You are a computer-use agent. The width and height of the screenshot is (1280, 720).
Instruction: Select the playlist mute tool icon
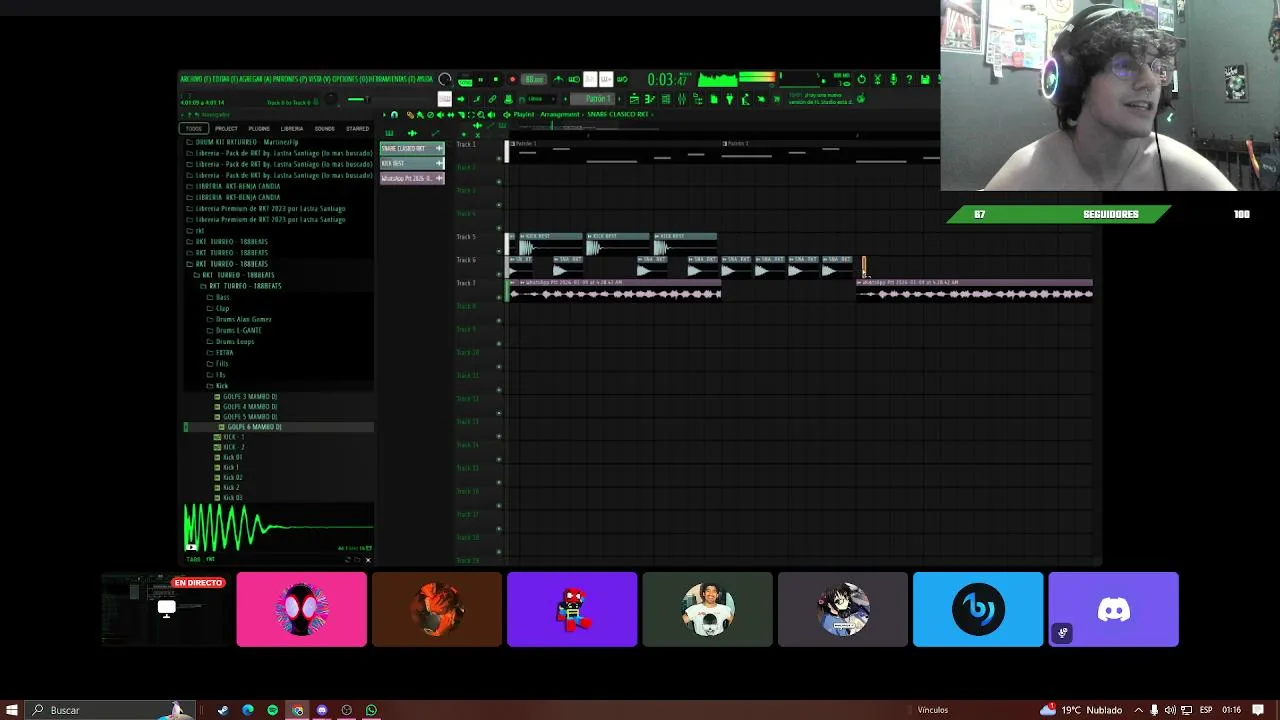440,115
